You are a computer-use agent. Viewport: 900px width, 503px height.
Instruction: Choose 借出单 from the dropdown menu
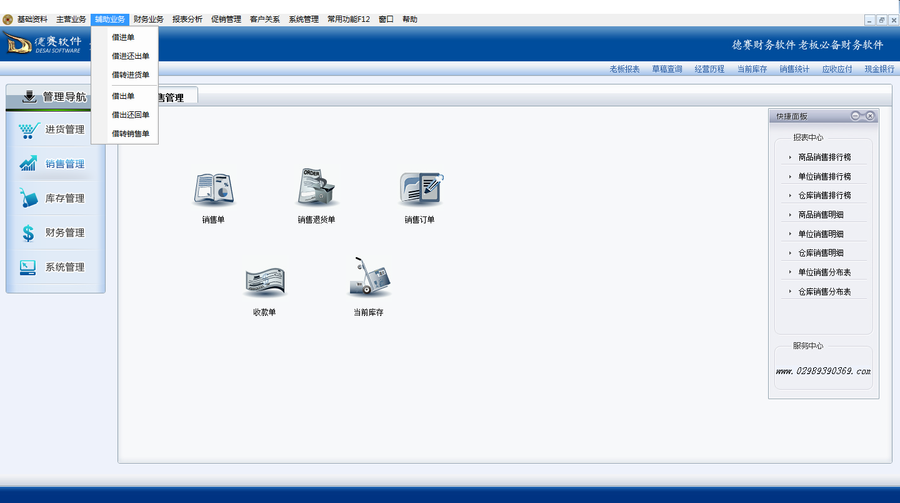[x=125, y=96]
